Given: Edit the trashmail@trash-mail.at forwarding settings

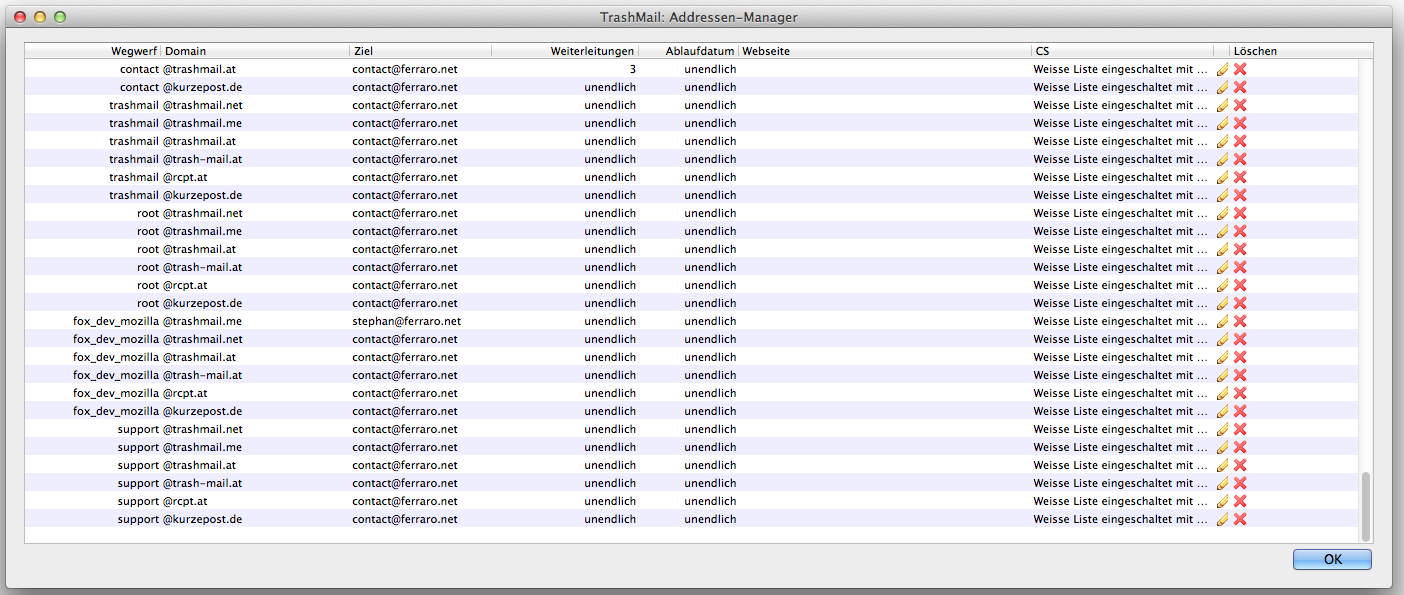Looking at the screenshot, I should (1222, 159).
